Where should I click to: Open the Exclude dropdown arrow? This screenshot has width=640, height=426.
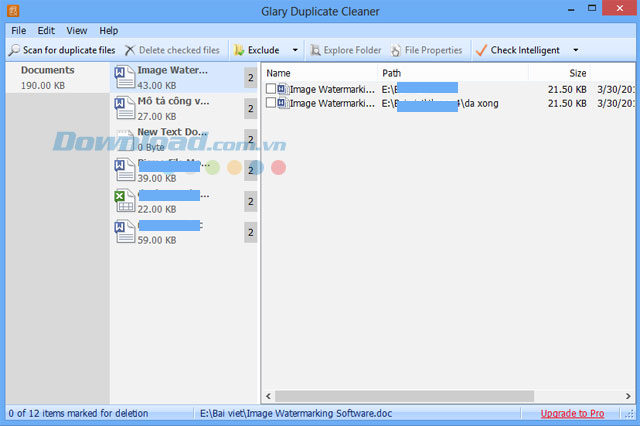click(295, 50)
